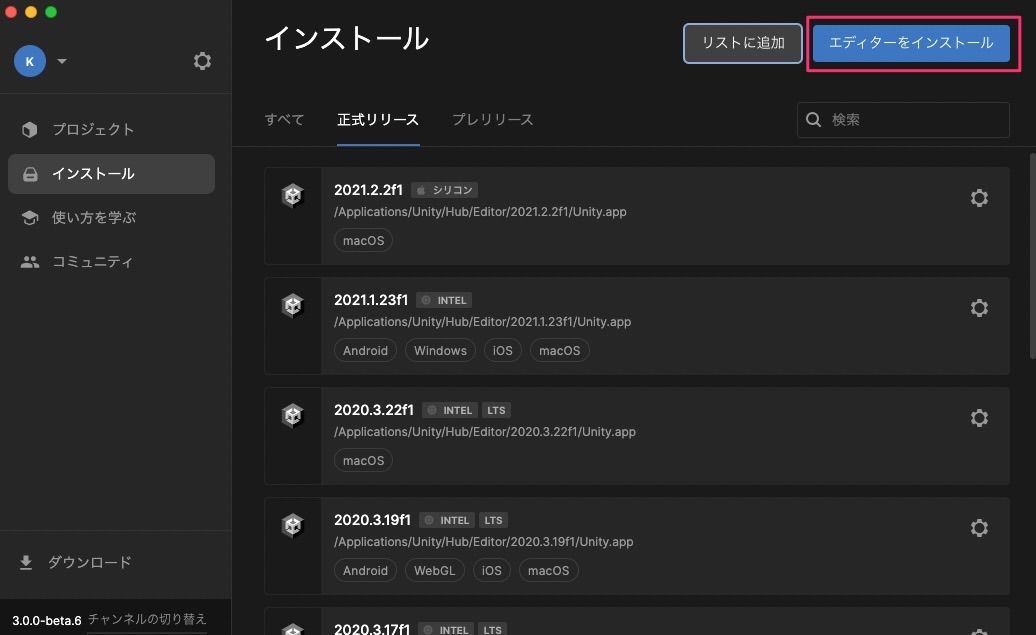Screen dimensions: 1036x635
Task: Click macOS tag under 2021.2.2f1
Action: [x=363, y=241]
